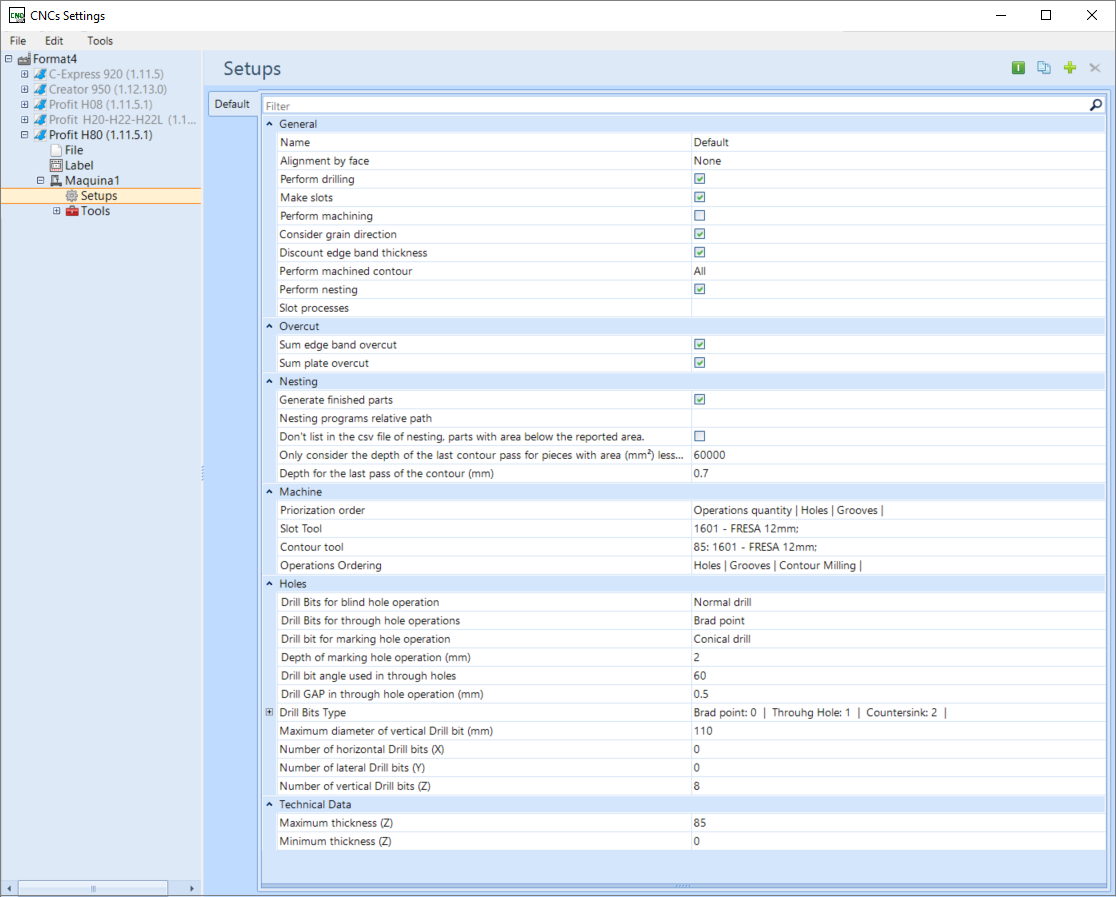Select the Profit H20-H22-H22L machine icon
This screenshot has width=1116, height=897.
point(41,120)
